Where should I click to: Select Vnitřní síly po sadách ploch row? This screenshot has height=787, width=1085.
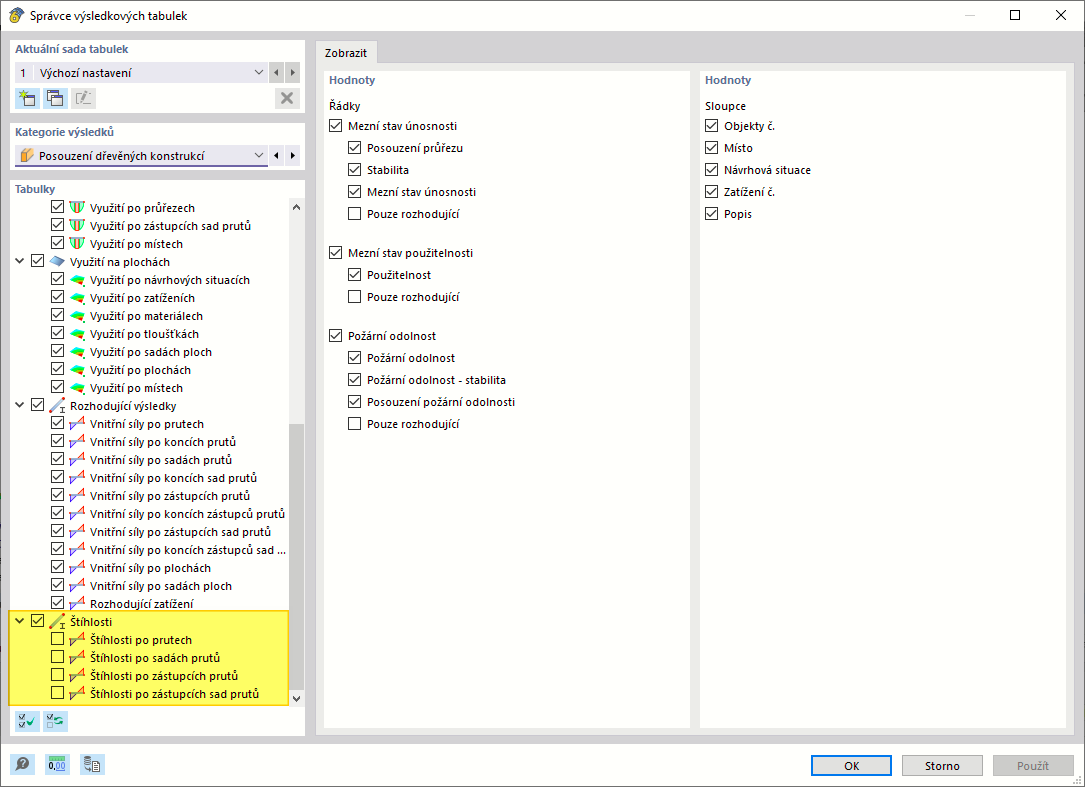[161, 586]
